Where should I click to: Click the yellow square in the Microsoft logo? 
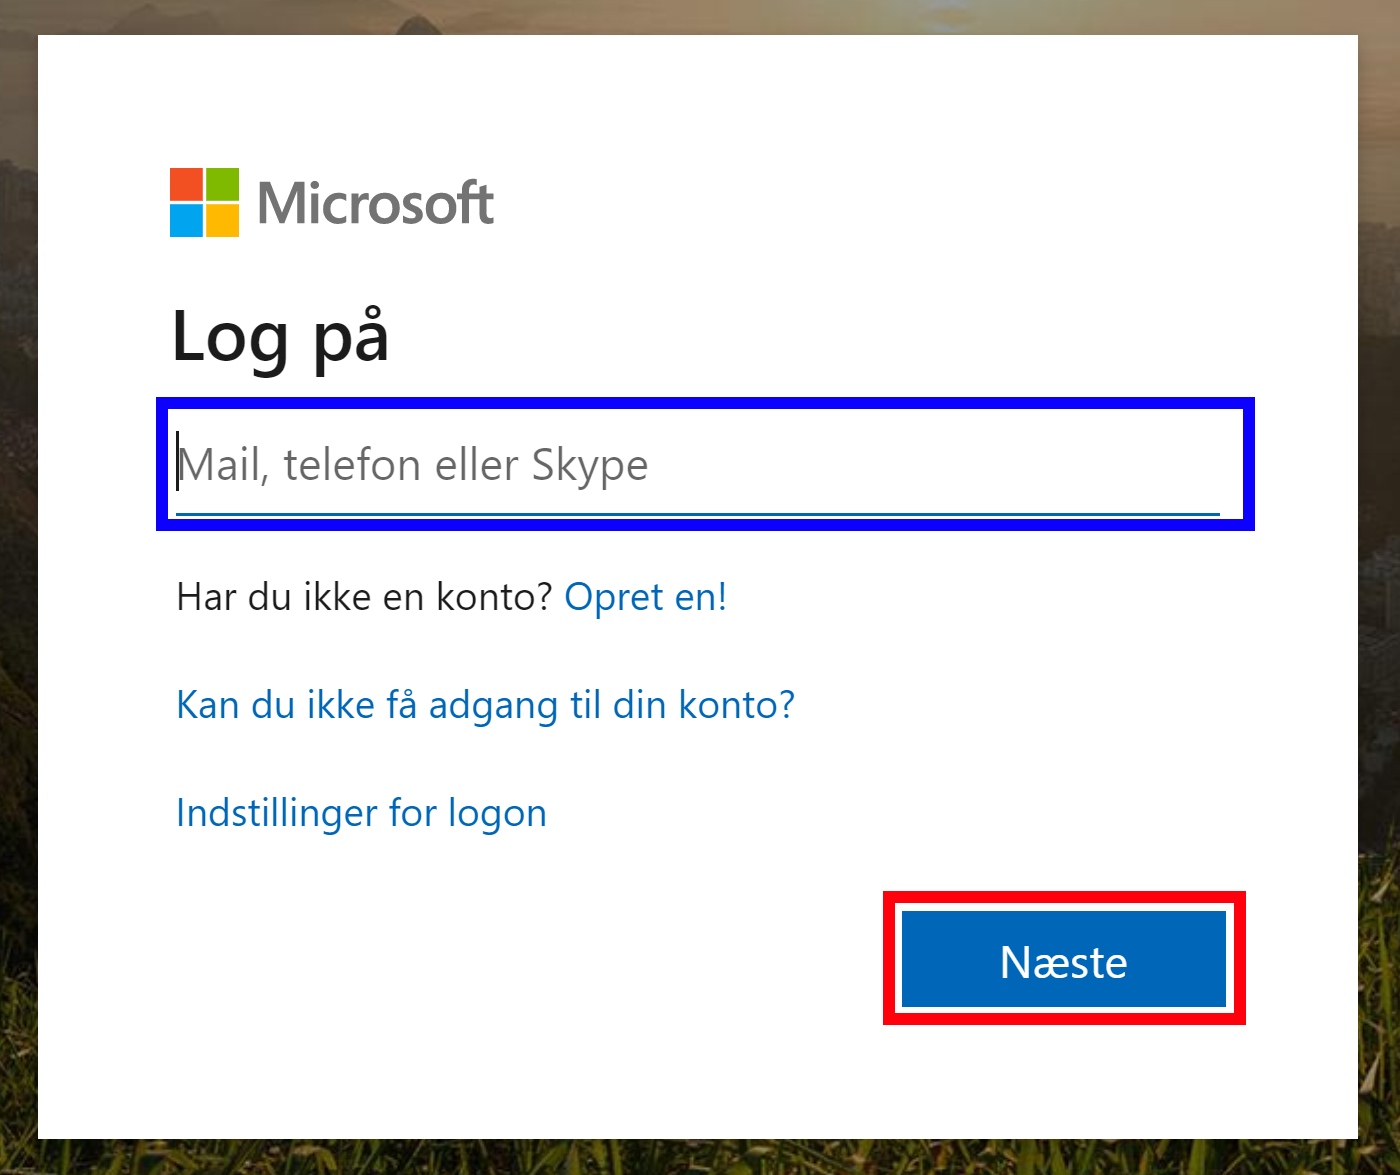click(222, 220)
